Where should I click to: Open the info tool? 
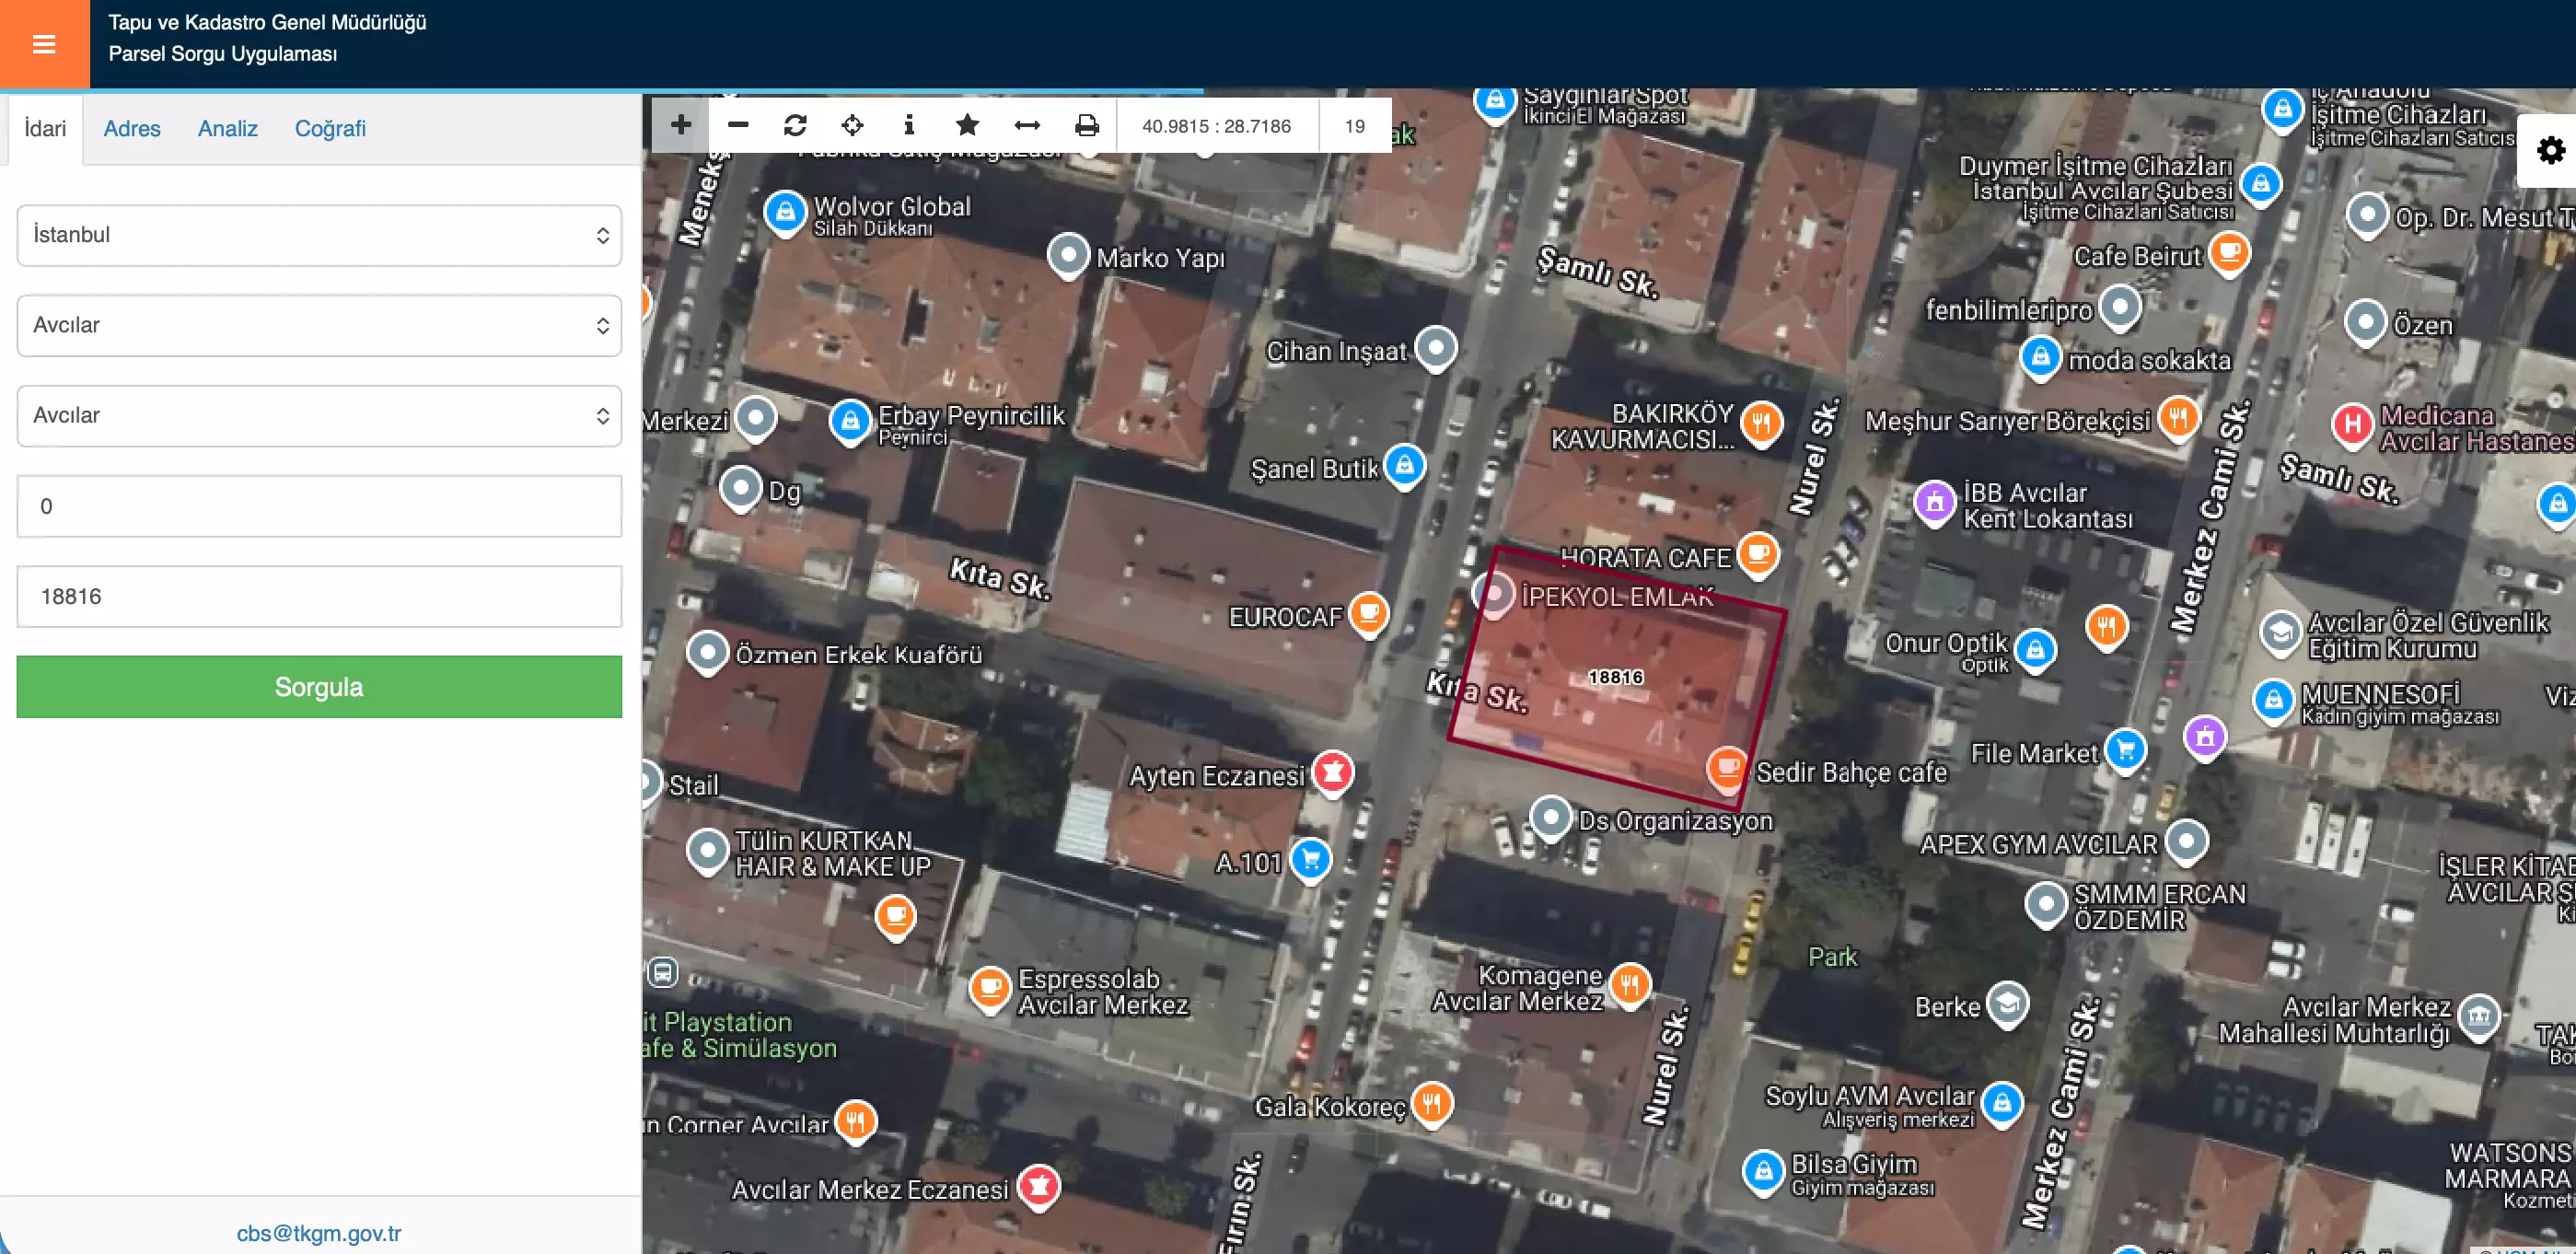click(909, 125)
